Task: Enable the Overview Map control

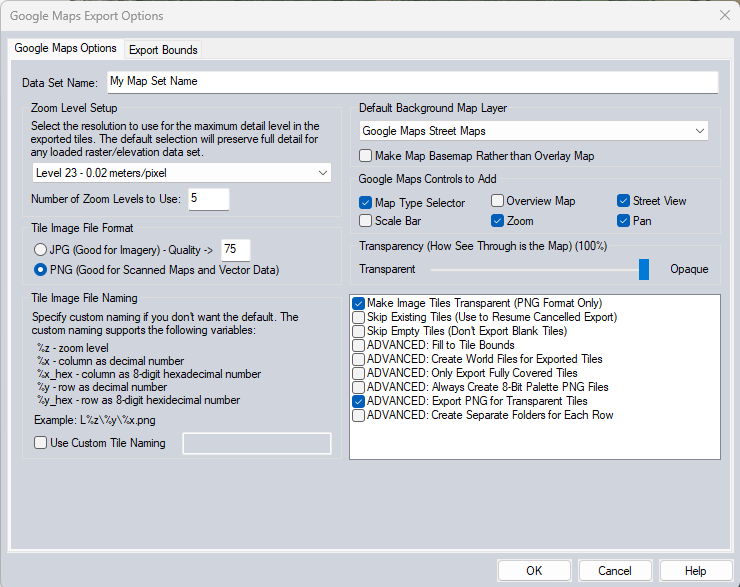Action: point(498,201)
